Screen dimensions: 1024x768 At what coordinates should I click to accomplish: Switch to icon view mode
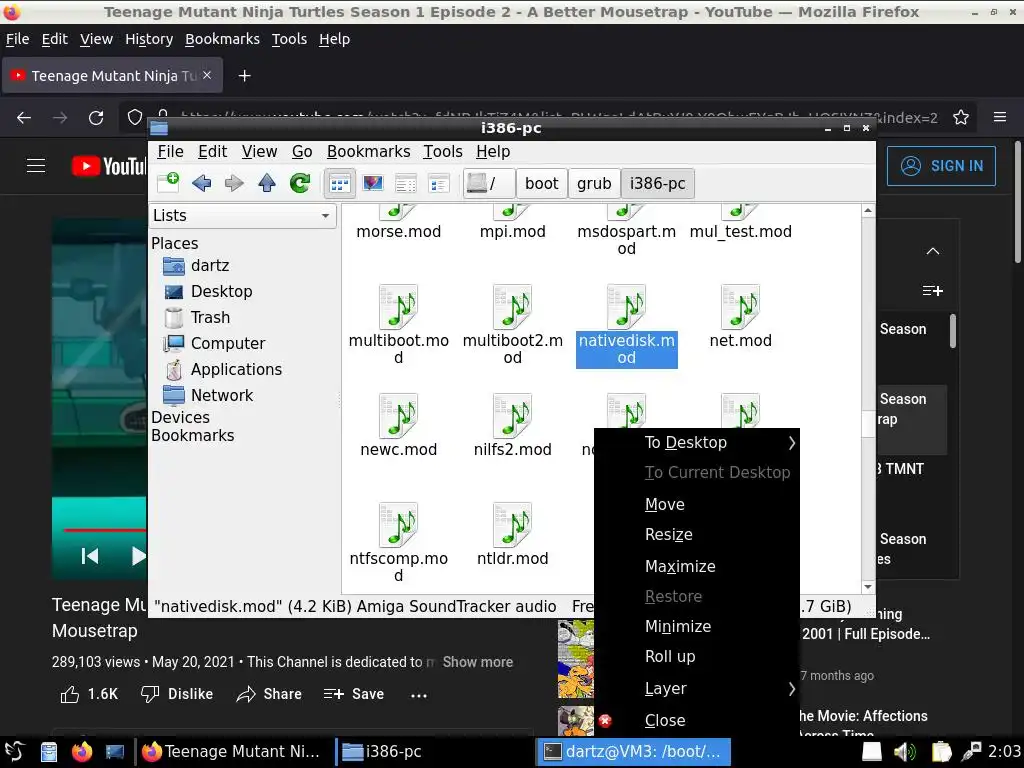(x=340, y=184)
